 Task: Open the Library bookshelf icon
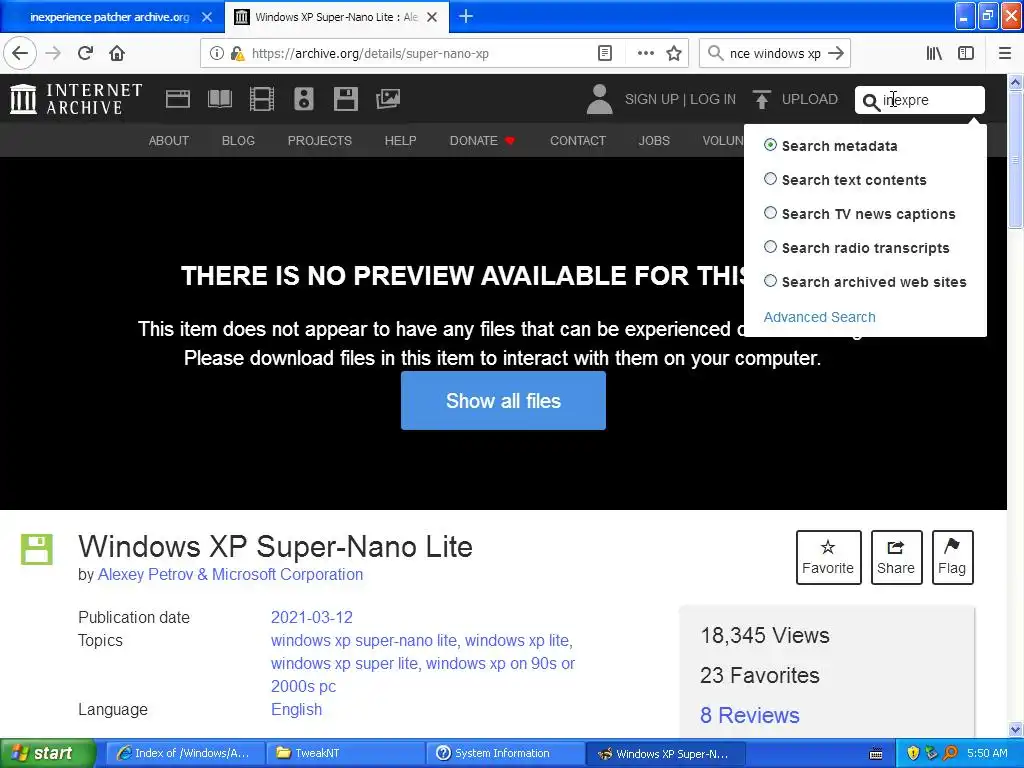934,54
